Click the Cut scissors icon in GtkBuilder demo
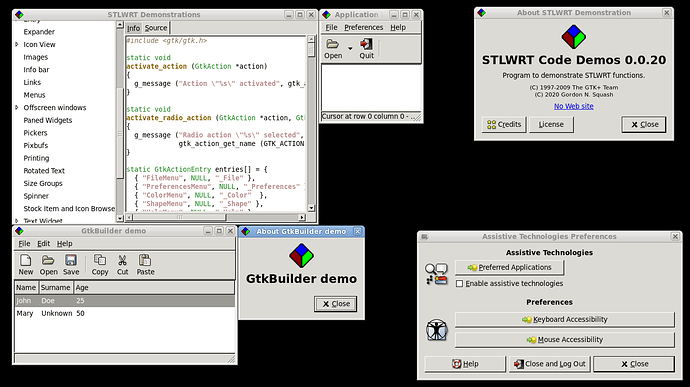Image resolution: width=690 pixels, height=387 pixels. click(x=122, y=260)
